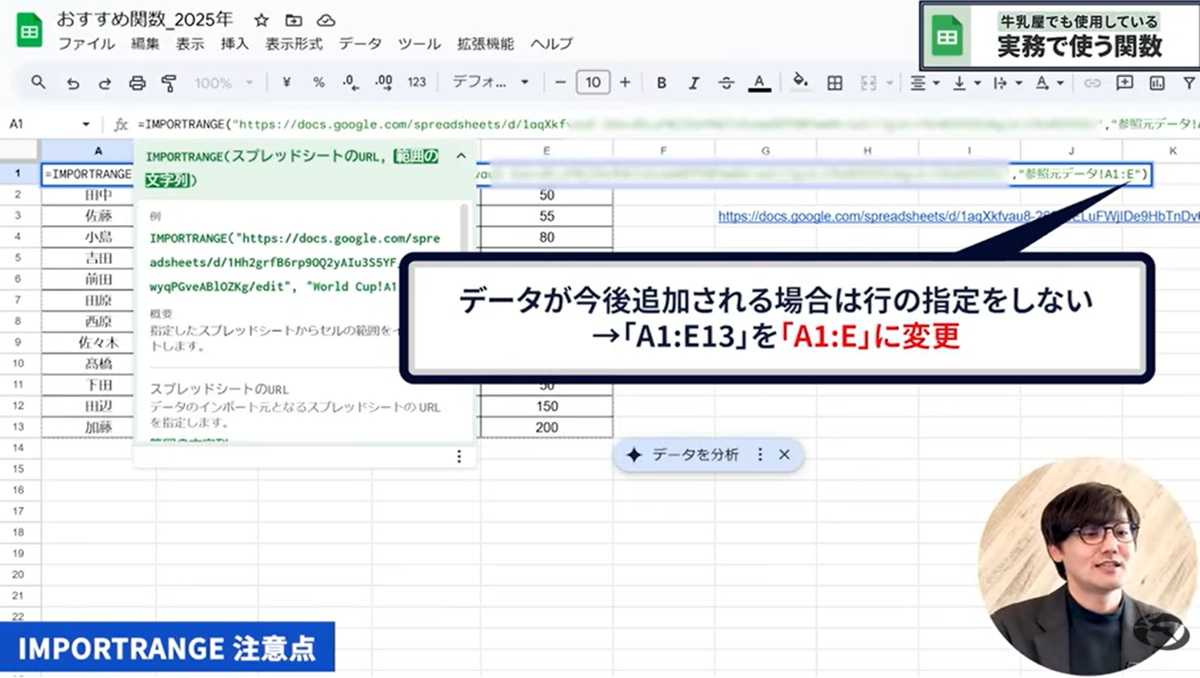Open the fill color paint bucket

click(800, 83)
